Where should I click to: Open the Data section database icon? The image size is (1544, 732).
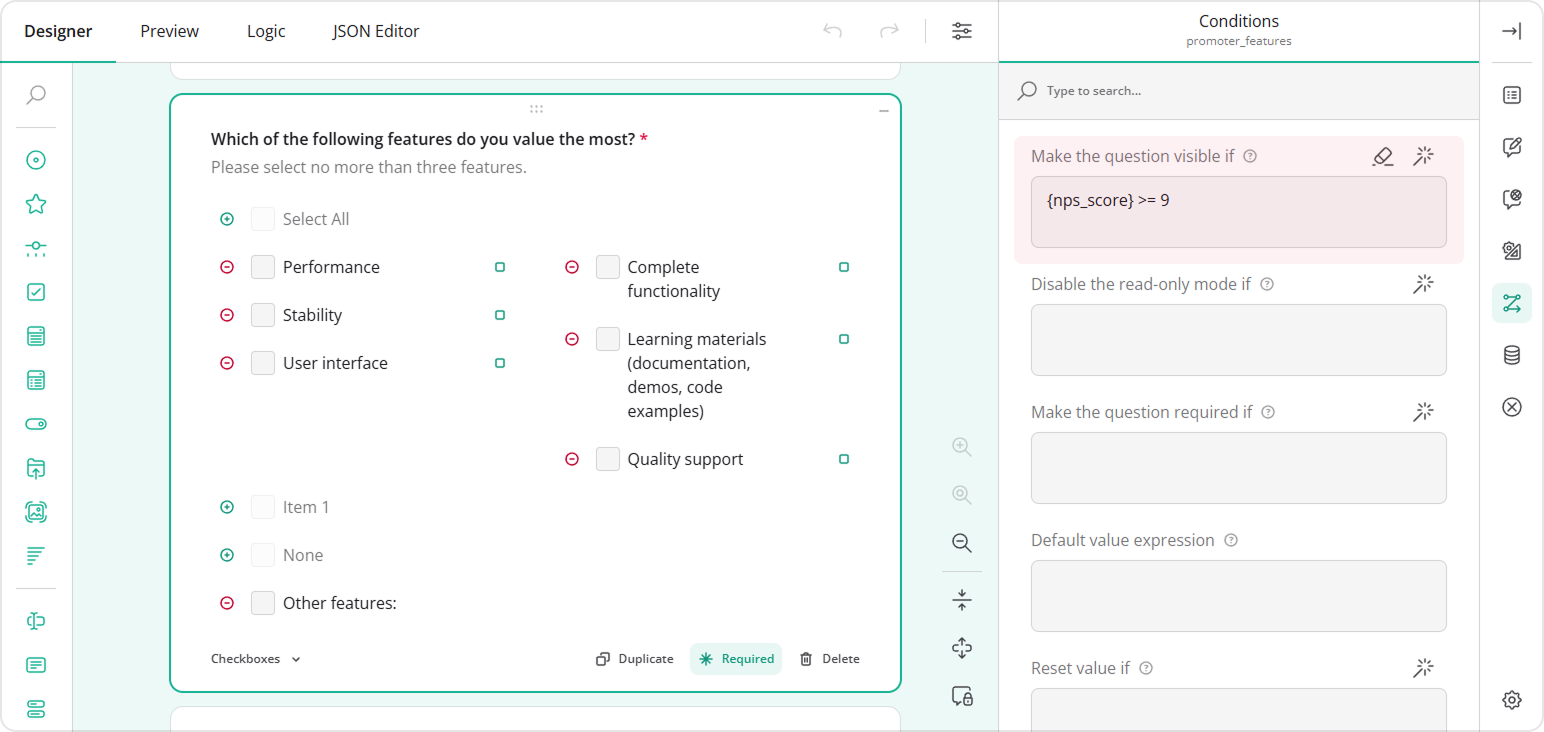pyautogui.click(x=1512, y=355)
